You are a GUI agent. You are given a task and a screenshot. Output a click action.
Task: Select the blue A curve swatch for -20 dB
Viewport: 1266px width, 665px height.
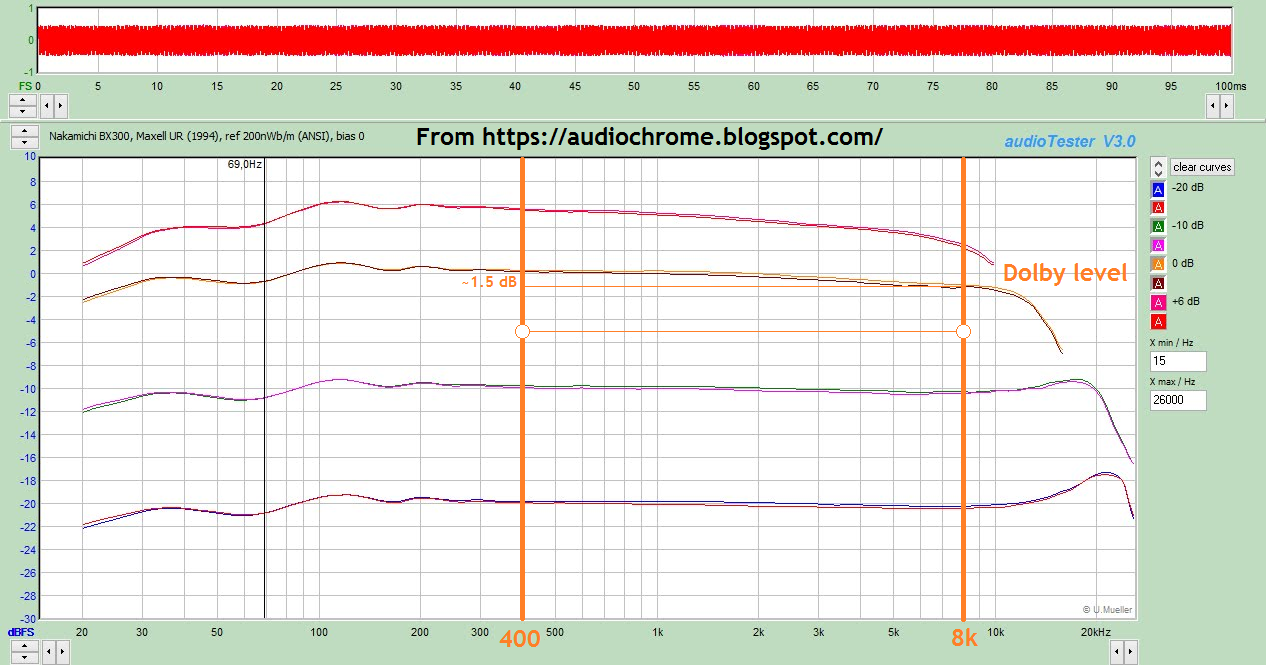coord(1158,189)
